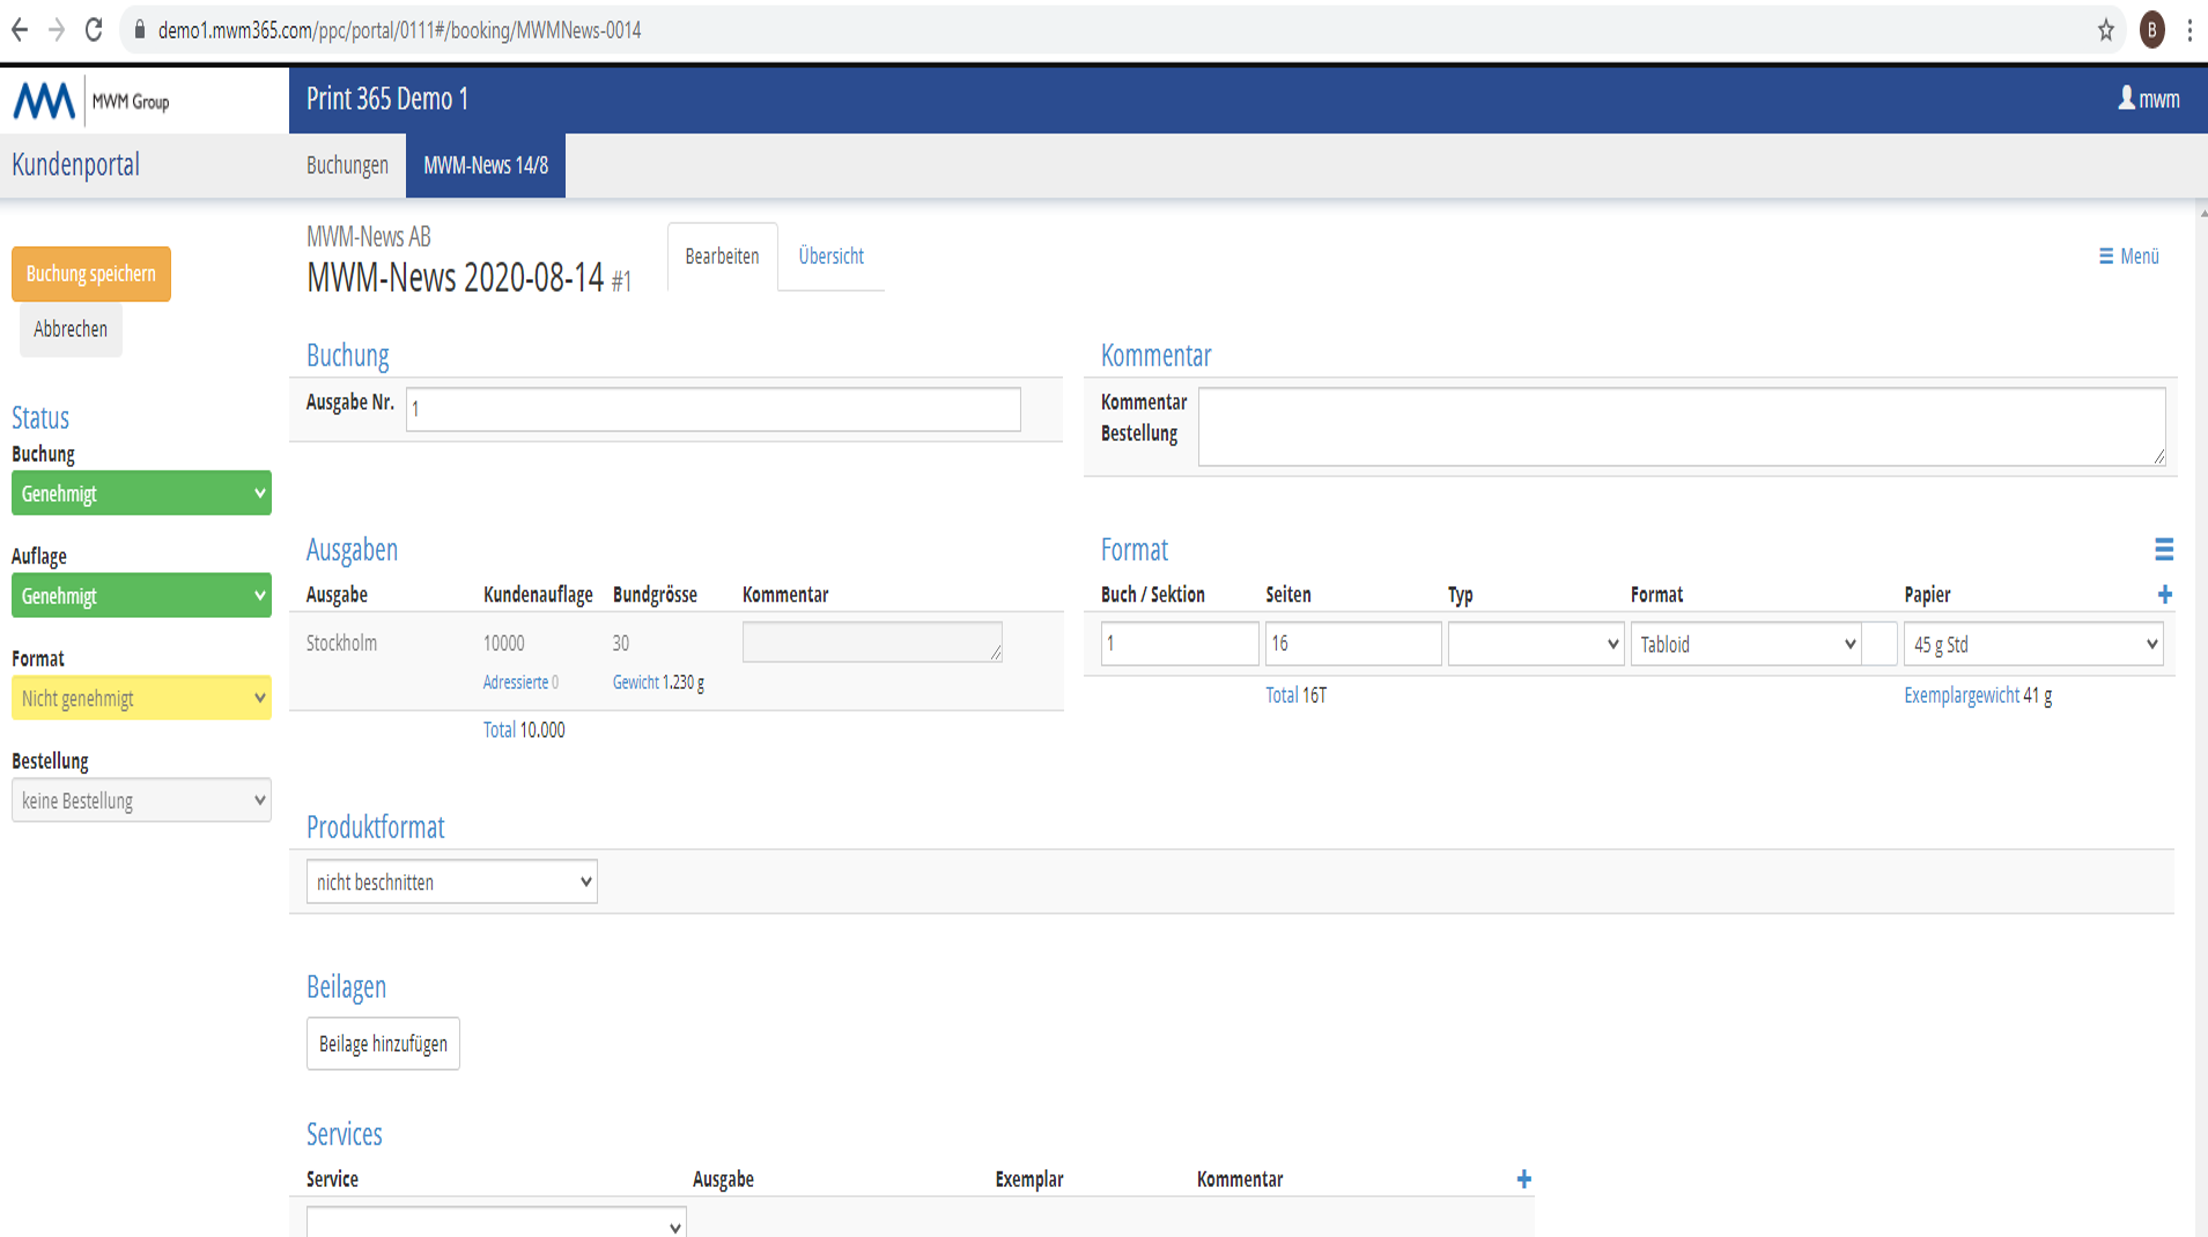Reload the page with refresh icon
2208x1237 pixels.
[94, 30]
